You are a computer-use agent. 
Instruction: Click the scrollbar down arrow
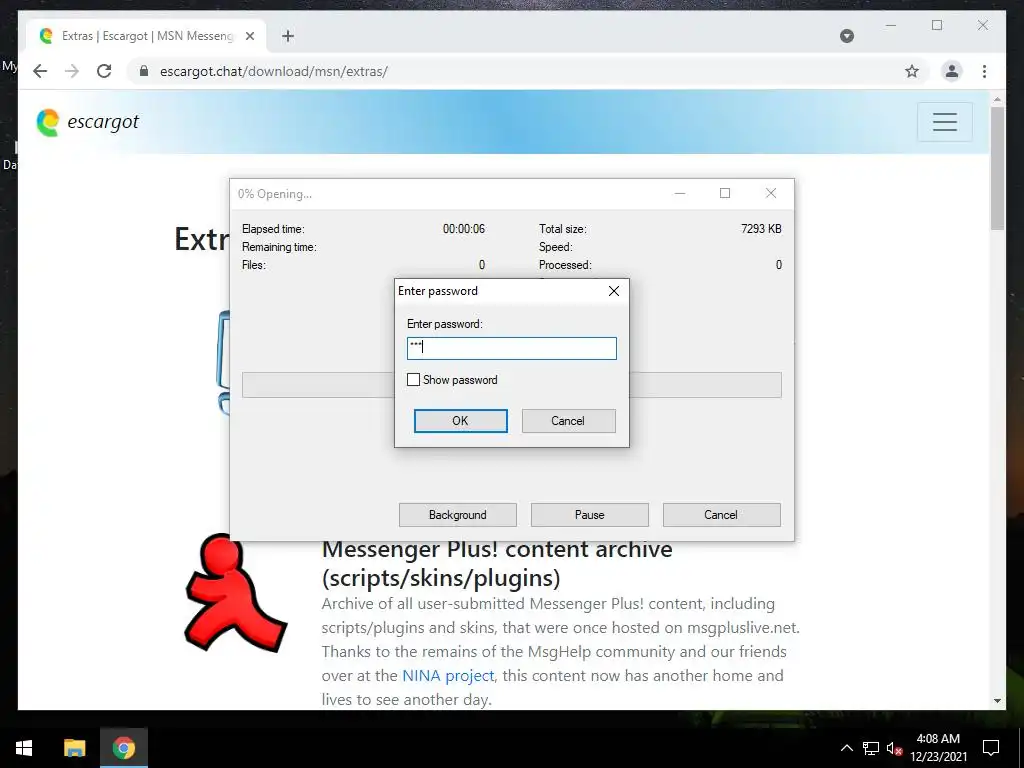[997, 701]
